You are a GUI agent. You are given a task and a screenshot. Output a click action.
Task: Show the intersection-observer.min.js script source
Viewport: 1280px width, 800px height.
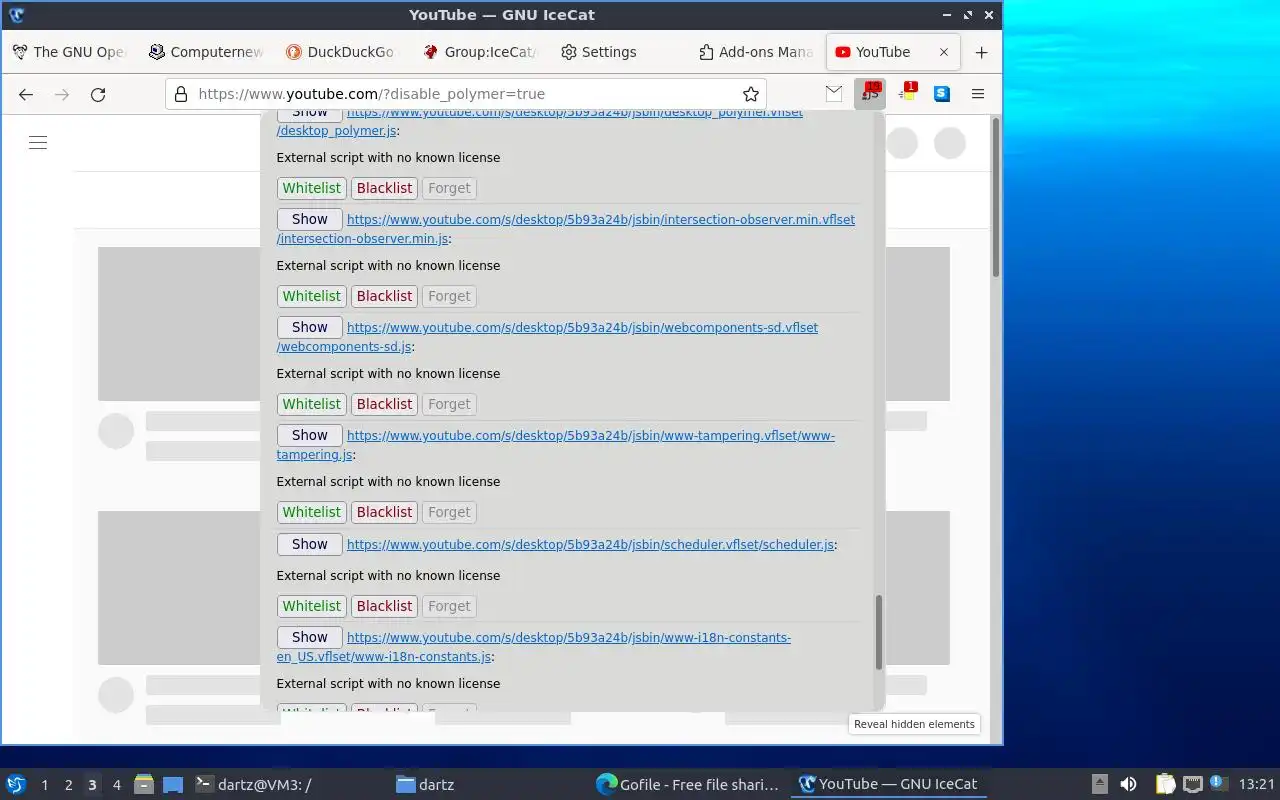(x=310, y=219)
